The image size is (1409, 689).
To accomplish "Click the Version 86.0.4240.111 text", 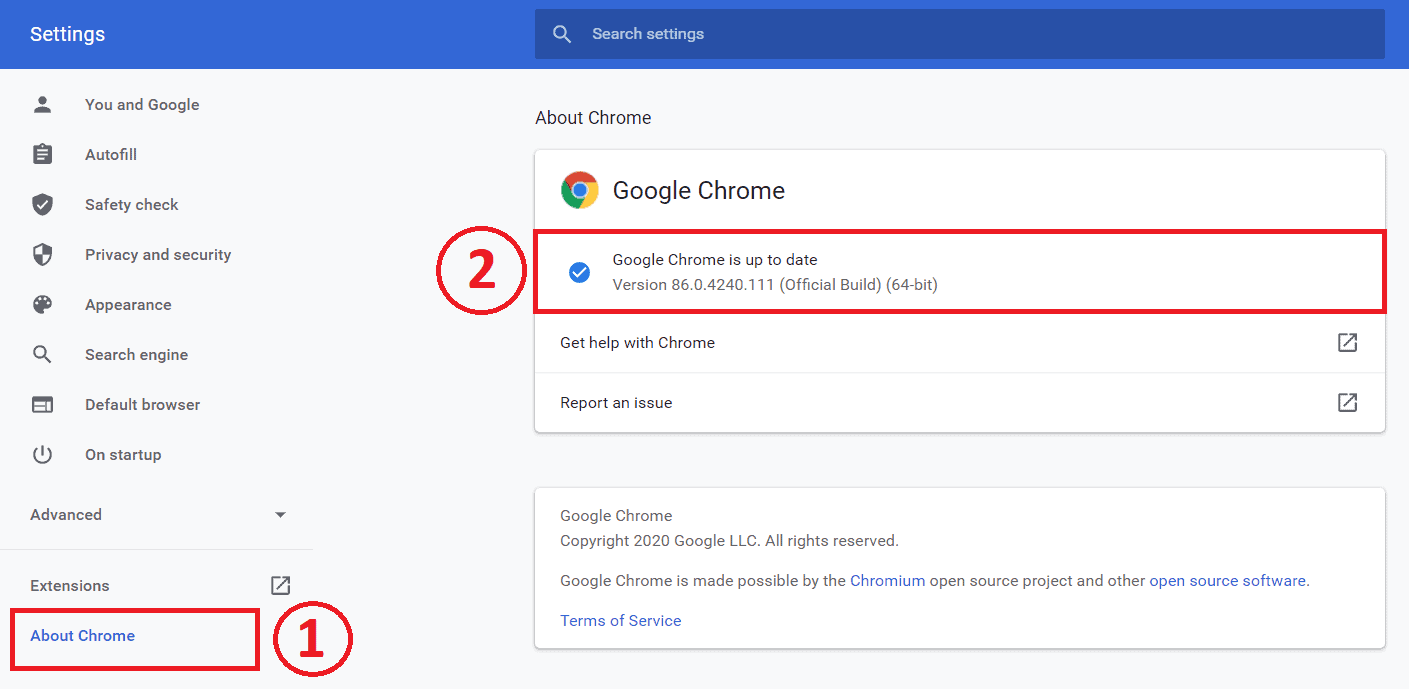I will pos(775,284).
